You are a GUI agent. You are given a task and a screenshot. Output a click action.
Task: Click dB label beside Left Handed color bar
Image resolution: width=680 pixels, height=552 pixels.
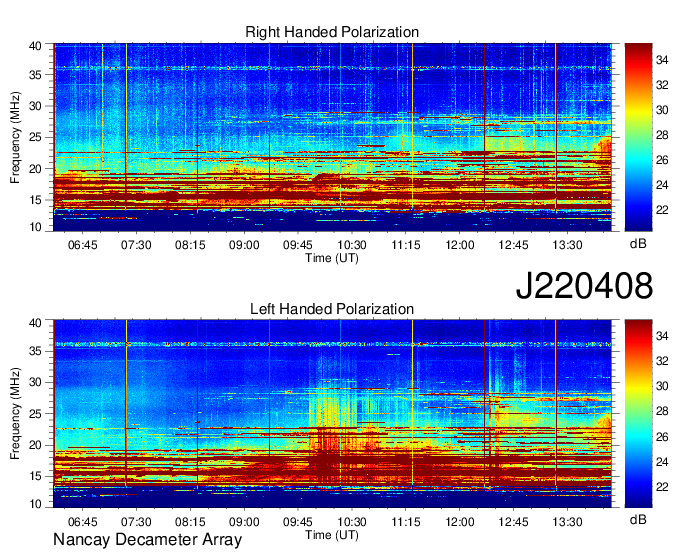tap(638, 520)
